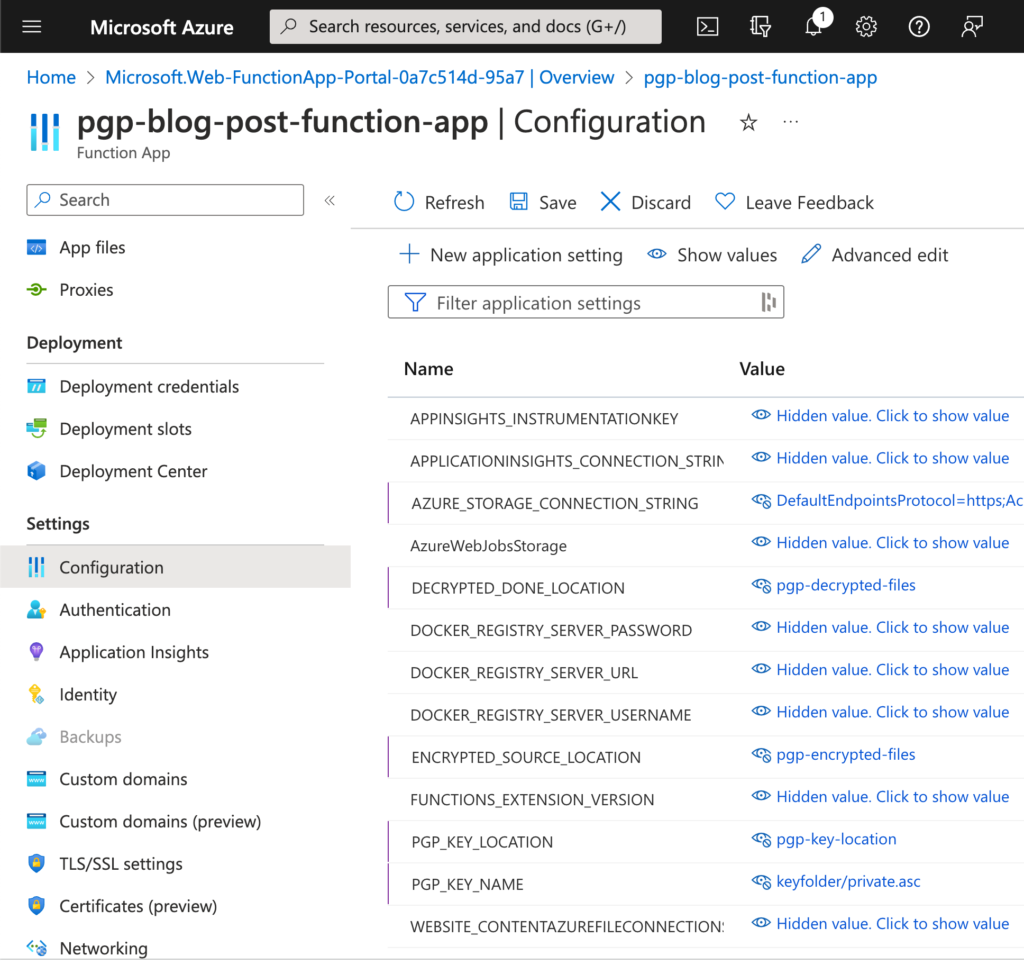Focus the Filter application settings field
Image resolution: width=1024 pixels, height=965 pixels.
(x=585, y=302)
